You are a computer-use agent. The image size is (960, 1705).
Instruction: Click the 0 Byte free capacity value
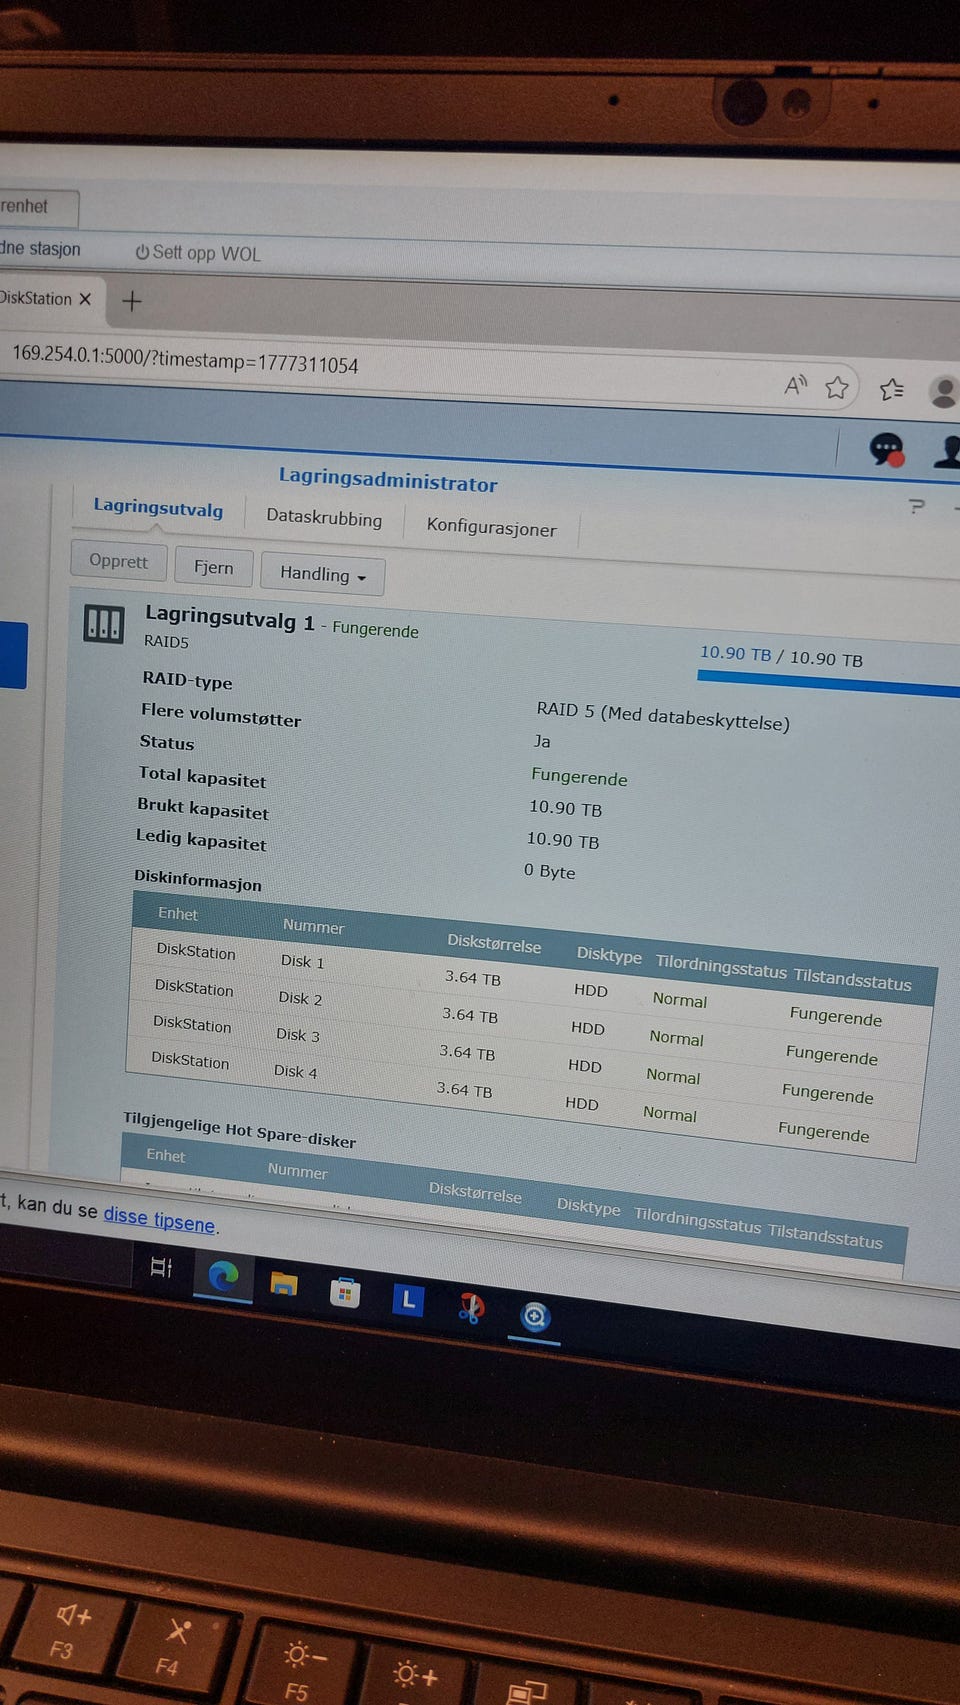549,871
